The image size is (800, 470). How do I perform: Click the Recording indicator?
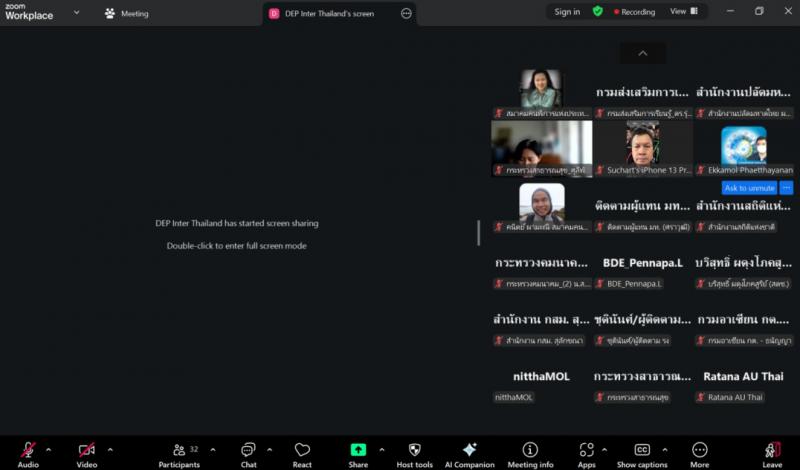tap(635, 12)
